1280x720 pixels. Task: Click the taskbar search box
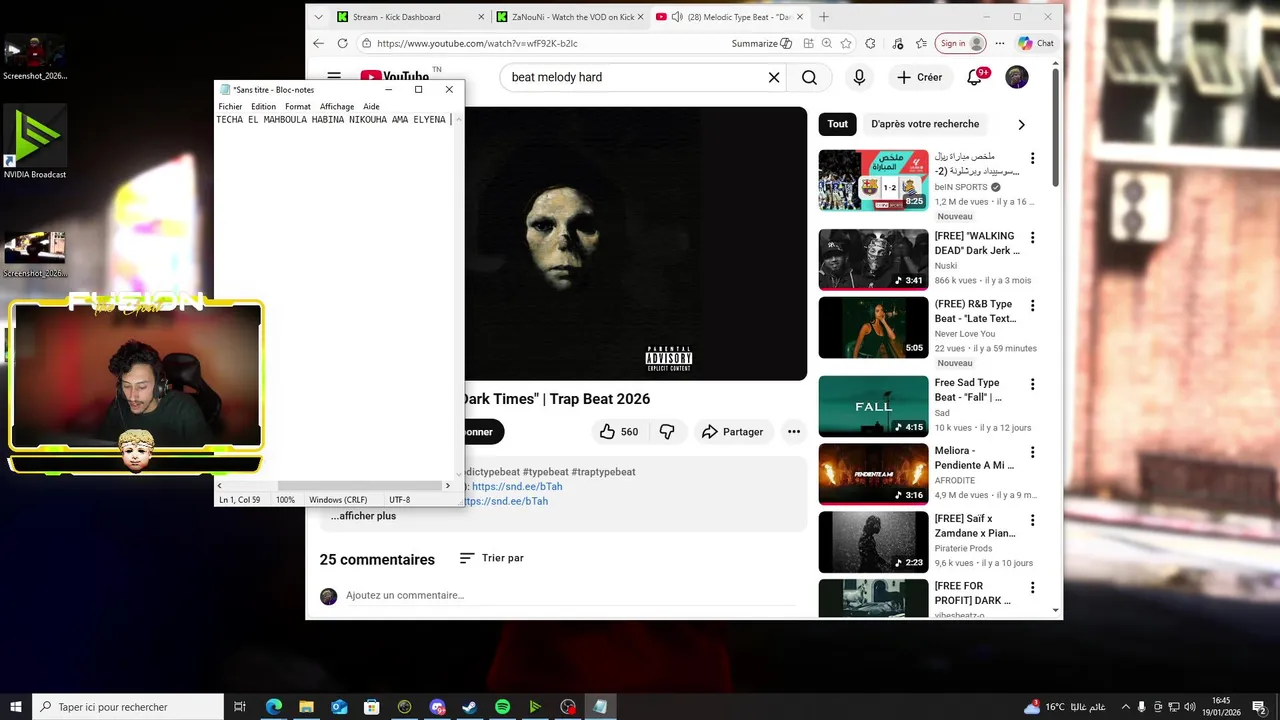pos(128,707)
